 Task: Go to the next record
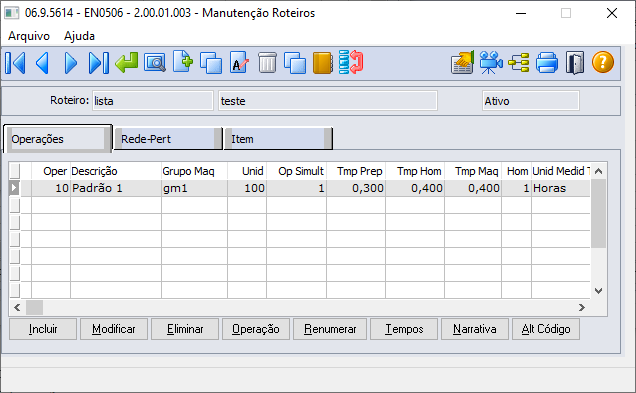71,63
